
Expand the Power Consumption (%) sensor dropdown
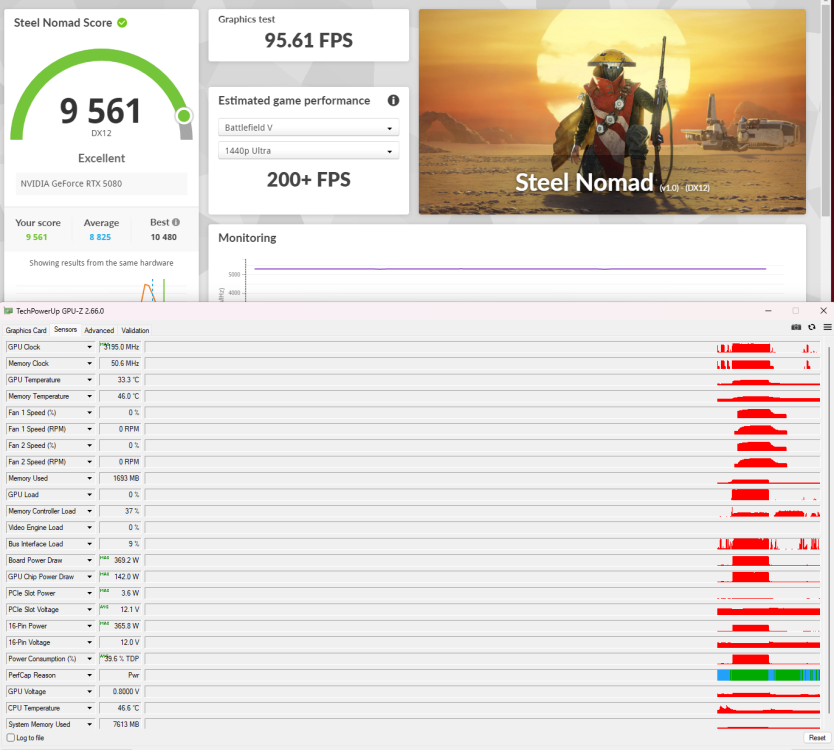point(89,659)
